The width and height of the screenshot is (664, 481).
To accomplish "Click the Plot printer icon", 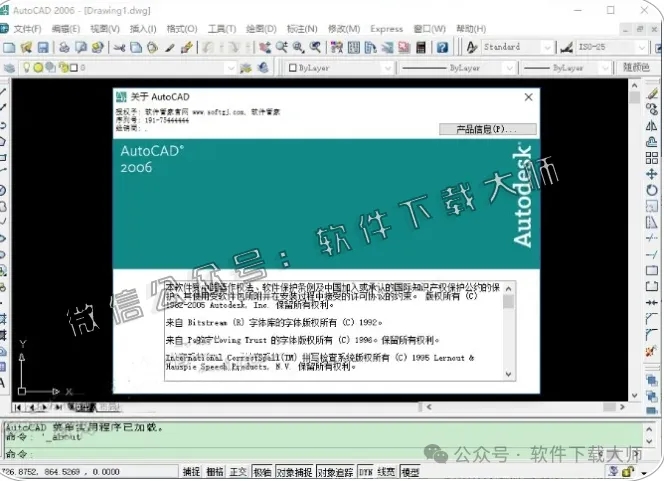I will tap(64, 47).
